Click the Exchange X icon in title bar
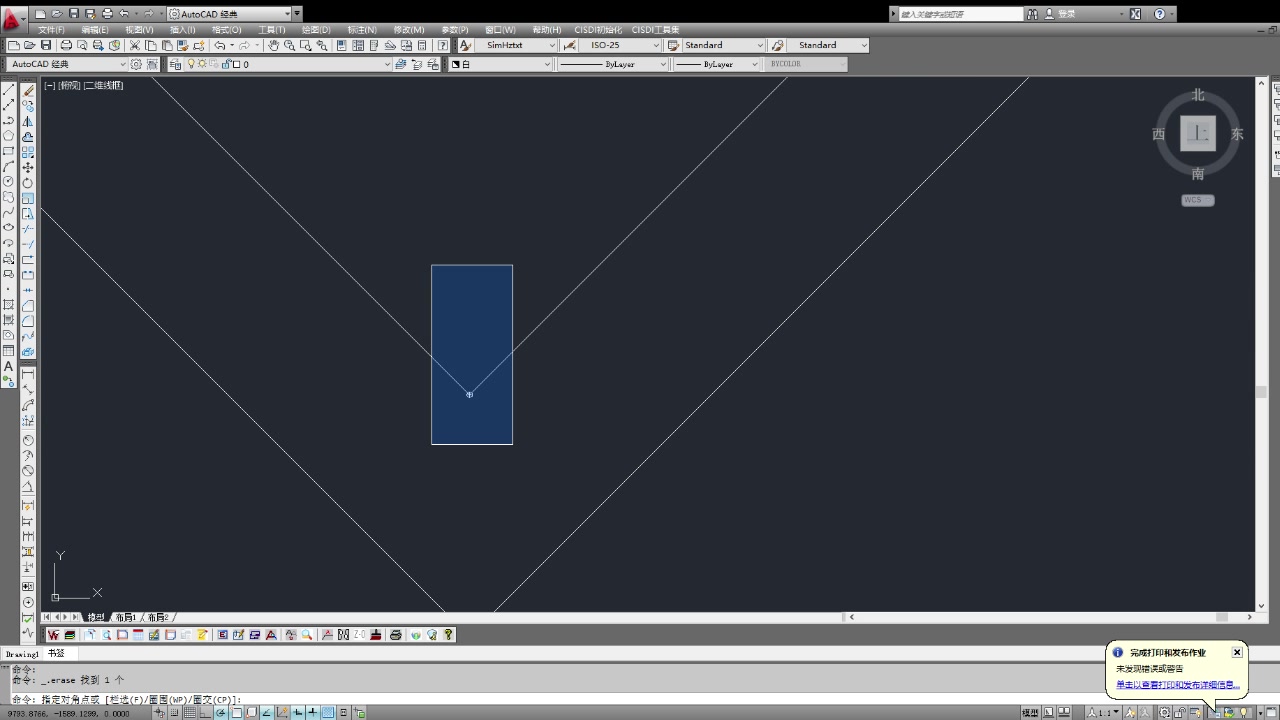Viewport: 1280px width, 720px height. click(x=1135, y=14)
